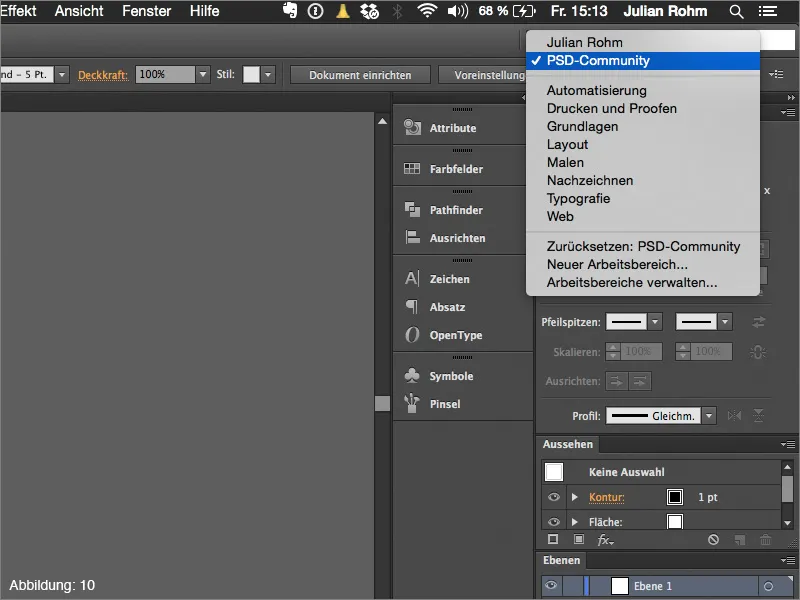Toggle visibility of Ebene 1 layer

(551, 585)
